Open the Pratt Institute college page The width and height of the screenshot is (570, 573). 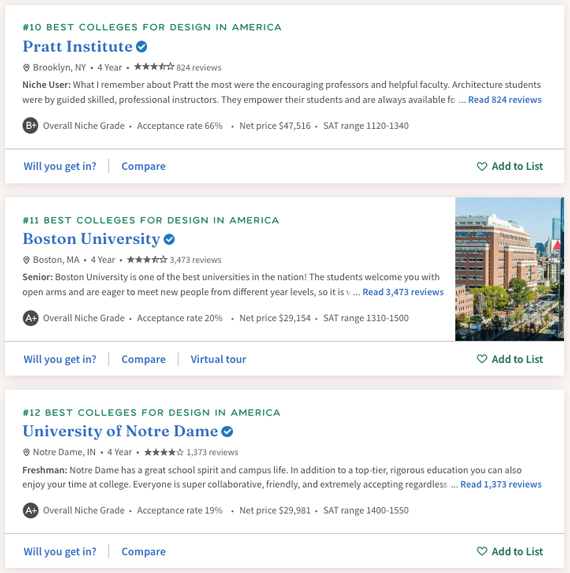tap(77, 47)
